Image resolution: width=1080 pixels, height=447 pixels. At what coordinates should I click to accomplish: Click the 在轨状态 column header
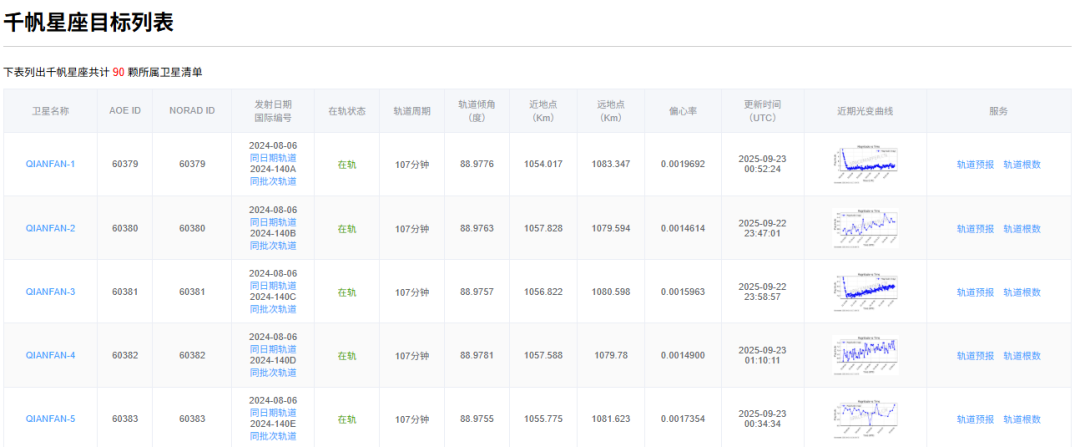point(346,111)
